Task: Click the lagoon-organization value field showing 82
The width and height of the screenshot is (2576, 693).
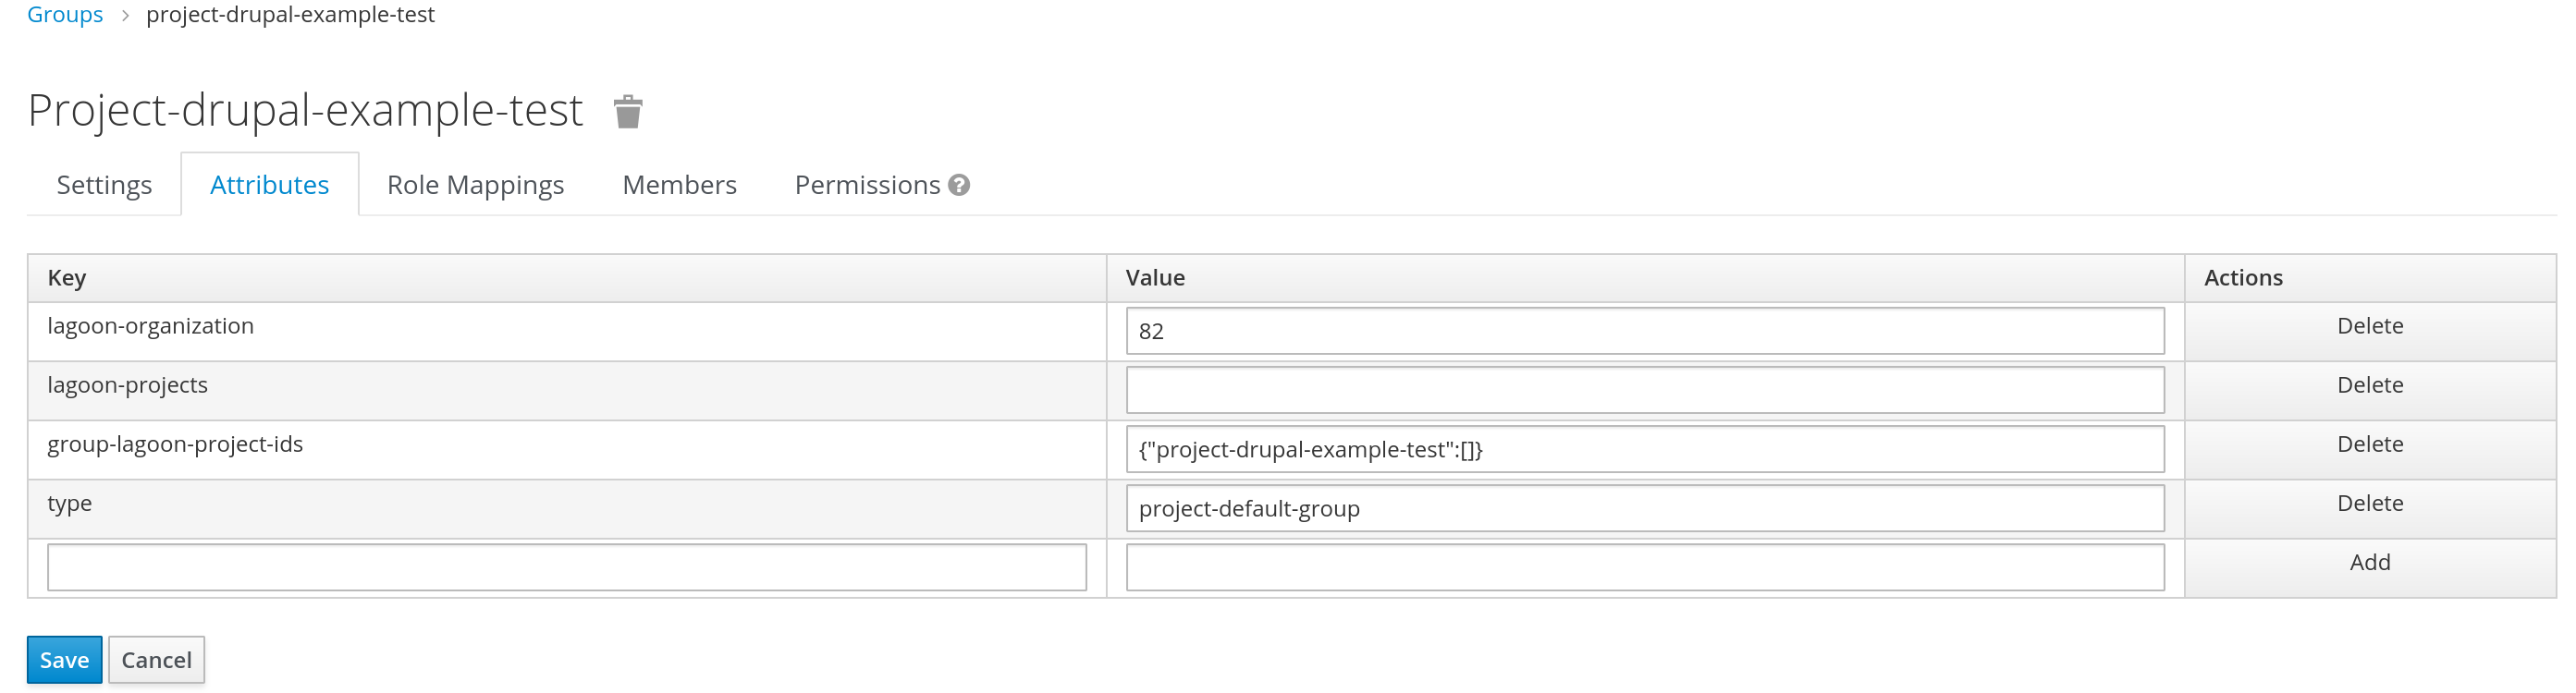Action: pos(1645,331)
